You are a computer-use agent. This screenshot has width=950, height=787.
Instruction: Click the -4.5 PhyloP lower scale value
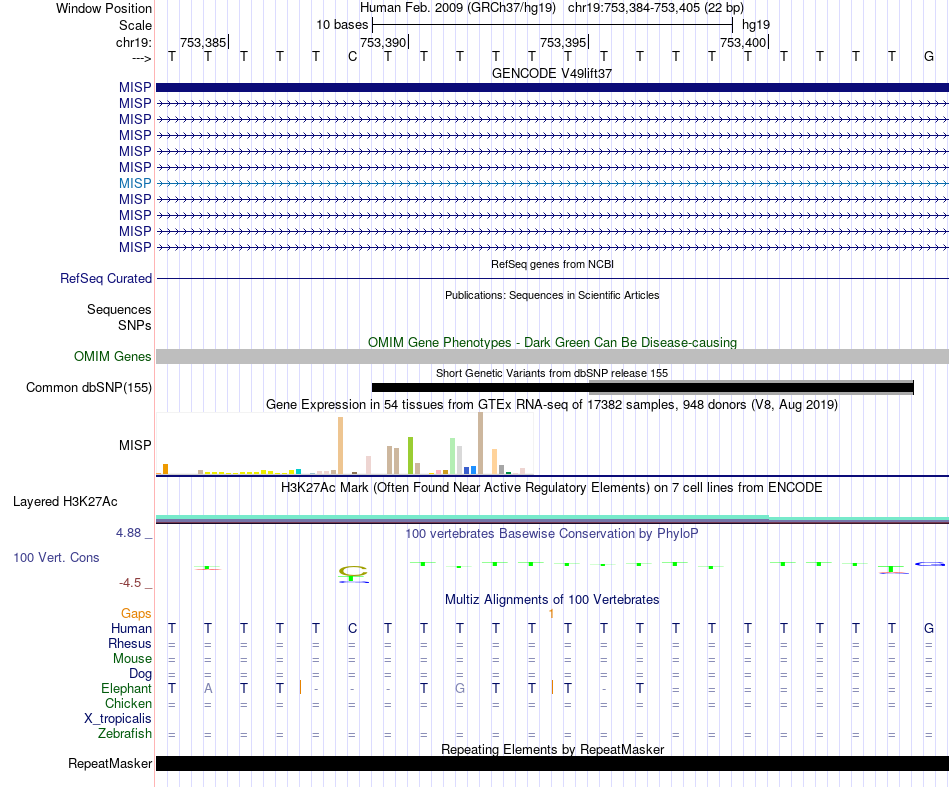[130, 583]
